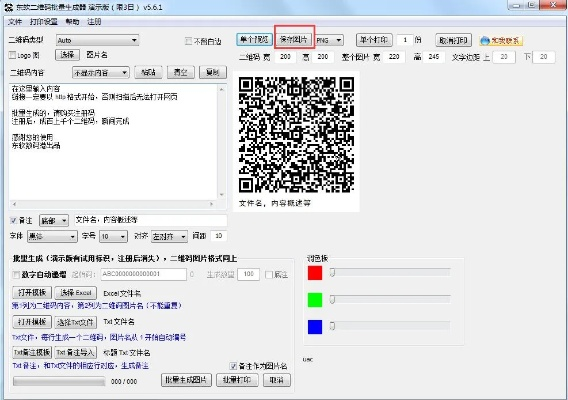Click the 二维码 宽 field showing 200
Viewport: 568px width, 400px height.
[x=285, y=57]
